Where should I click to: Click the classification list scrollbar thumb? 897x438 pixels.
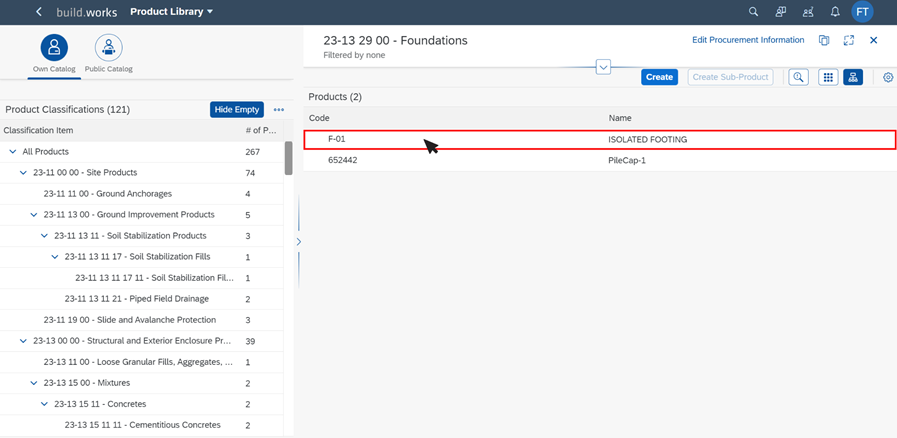point(289,158)
